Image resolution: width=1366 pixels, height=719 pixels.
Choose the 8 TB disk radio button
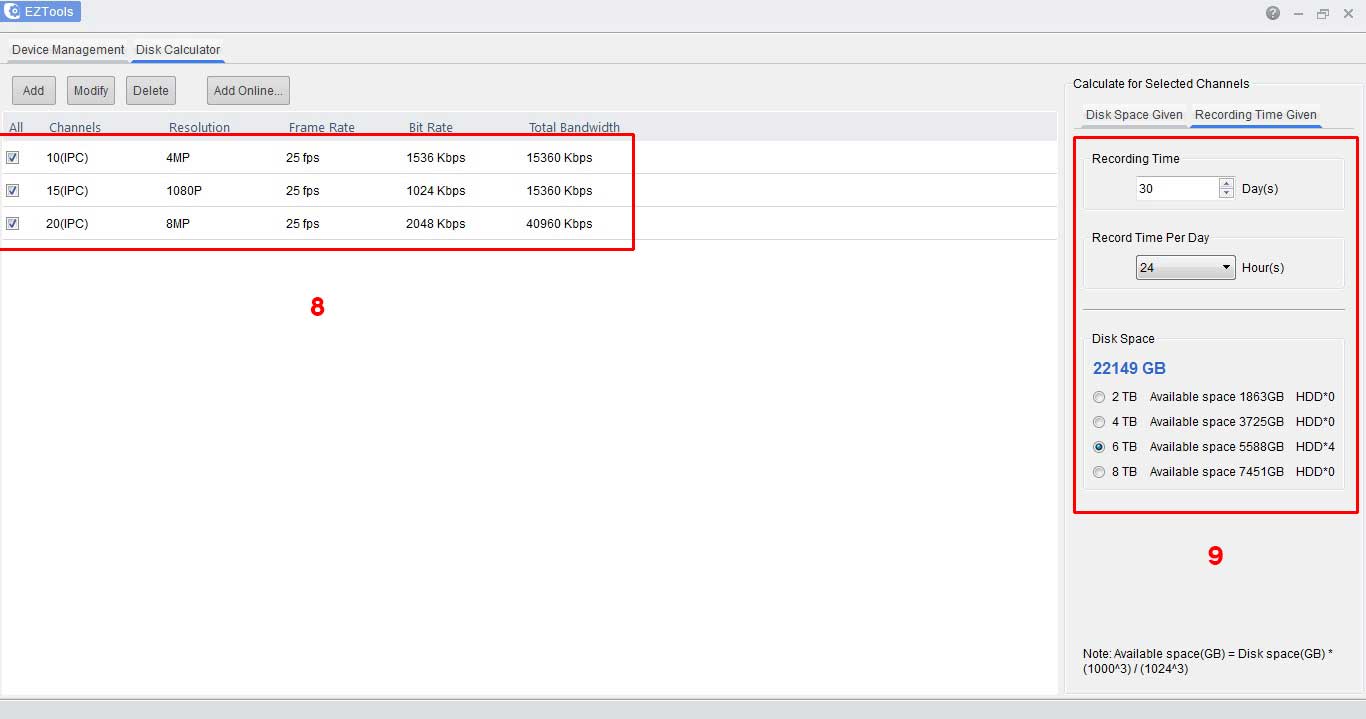click(1099, 472)
